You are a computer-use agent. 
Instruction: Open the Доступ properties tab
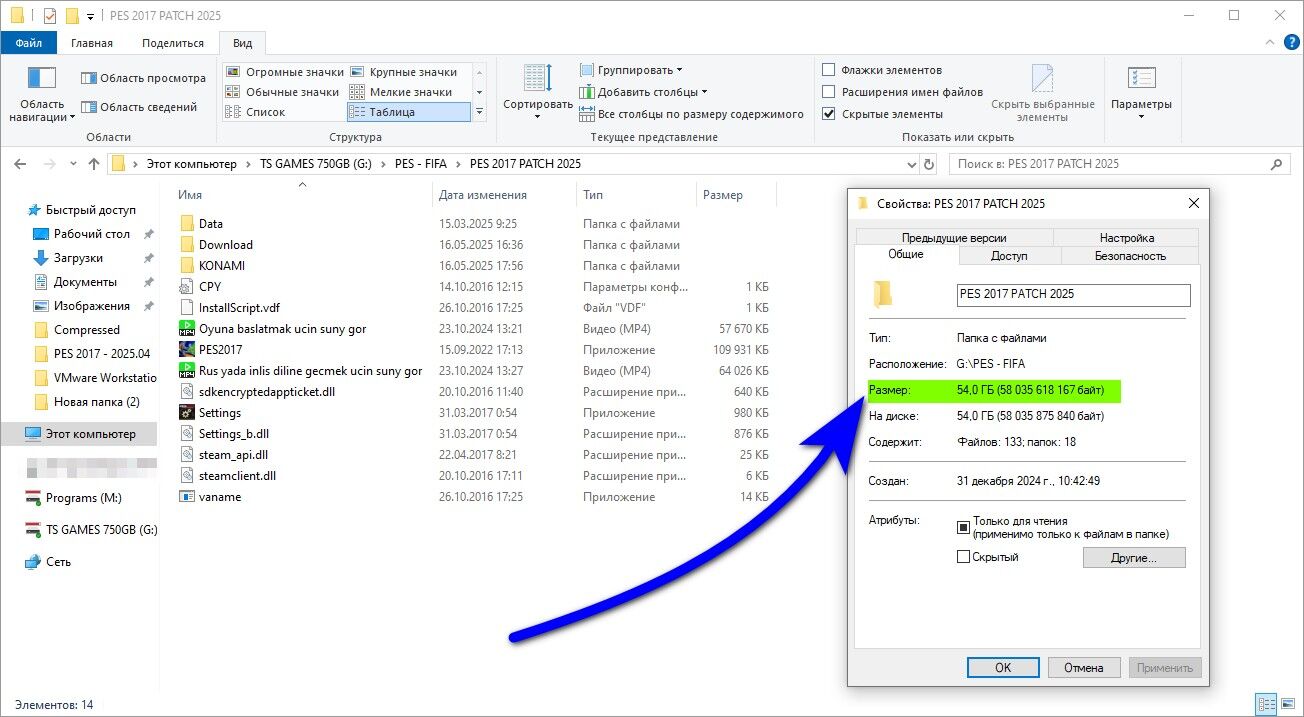coord(1009,256)
